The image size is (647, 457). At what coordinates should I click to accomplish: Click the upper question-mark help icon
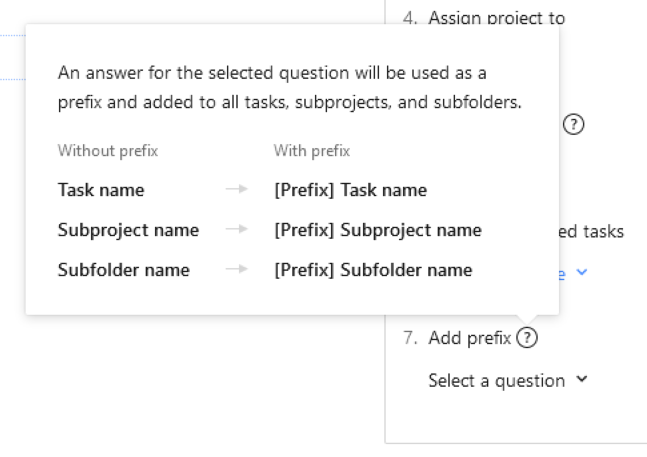574,125
